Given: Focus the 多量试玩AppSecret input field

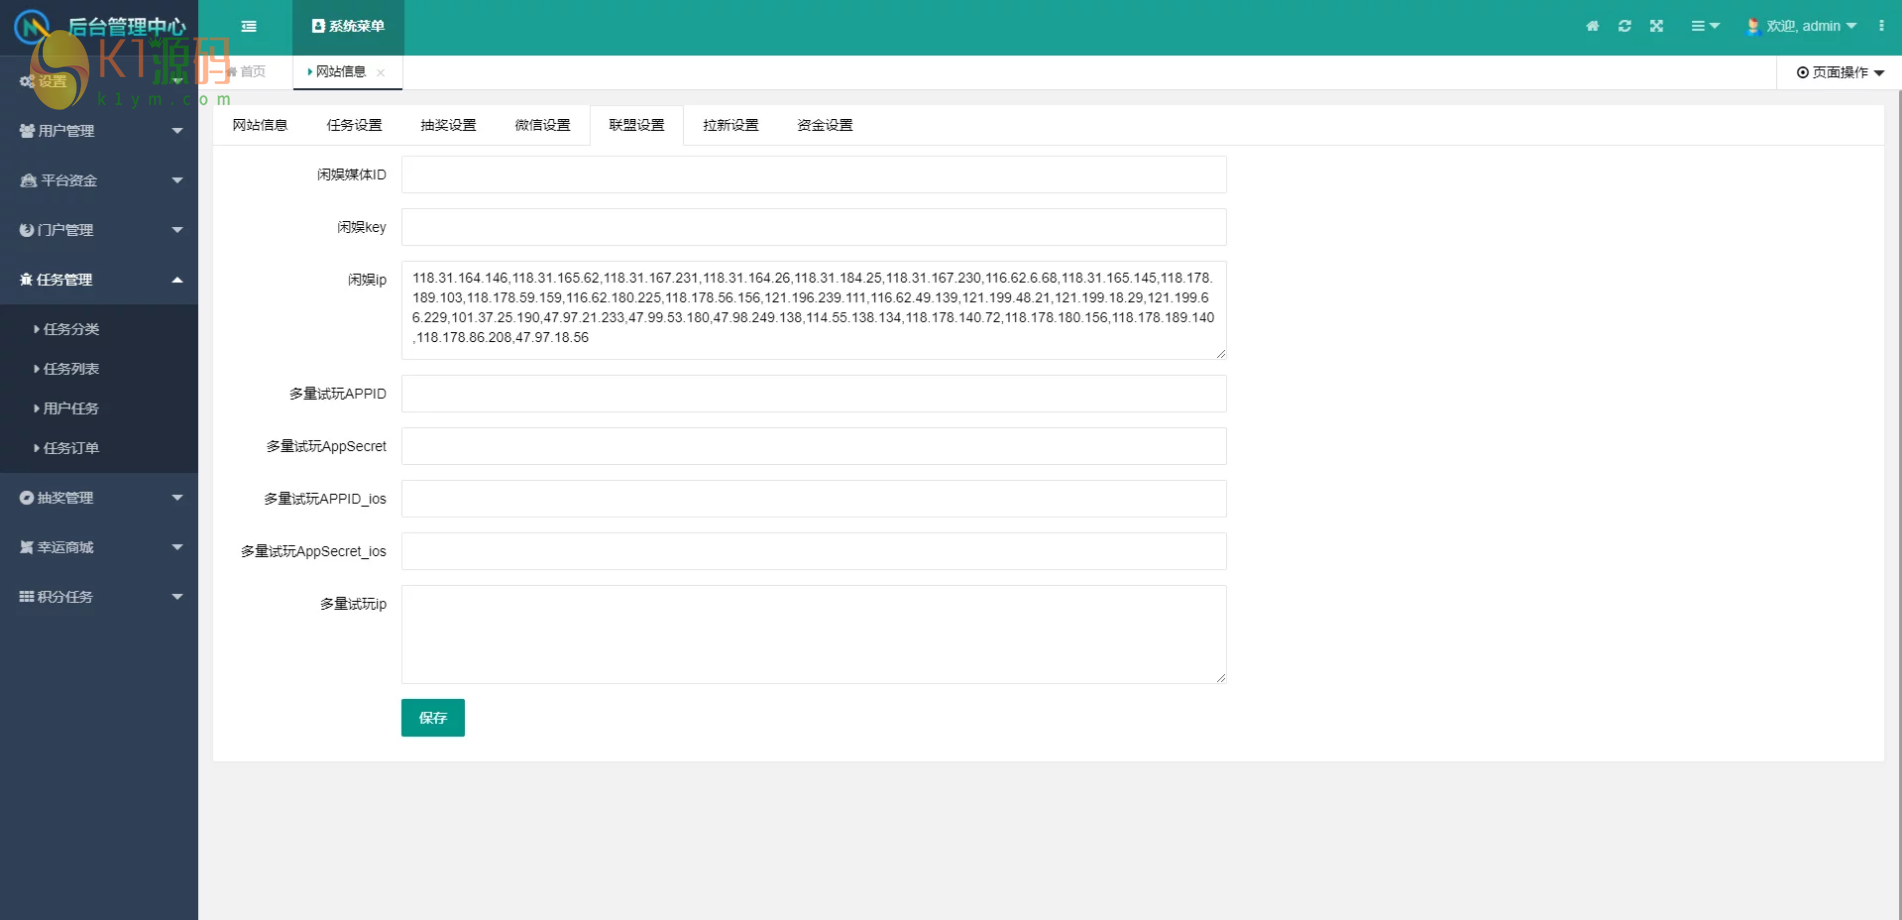Looking at the screenshot, I should pos(814,446).
